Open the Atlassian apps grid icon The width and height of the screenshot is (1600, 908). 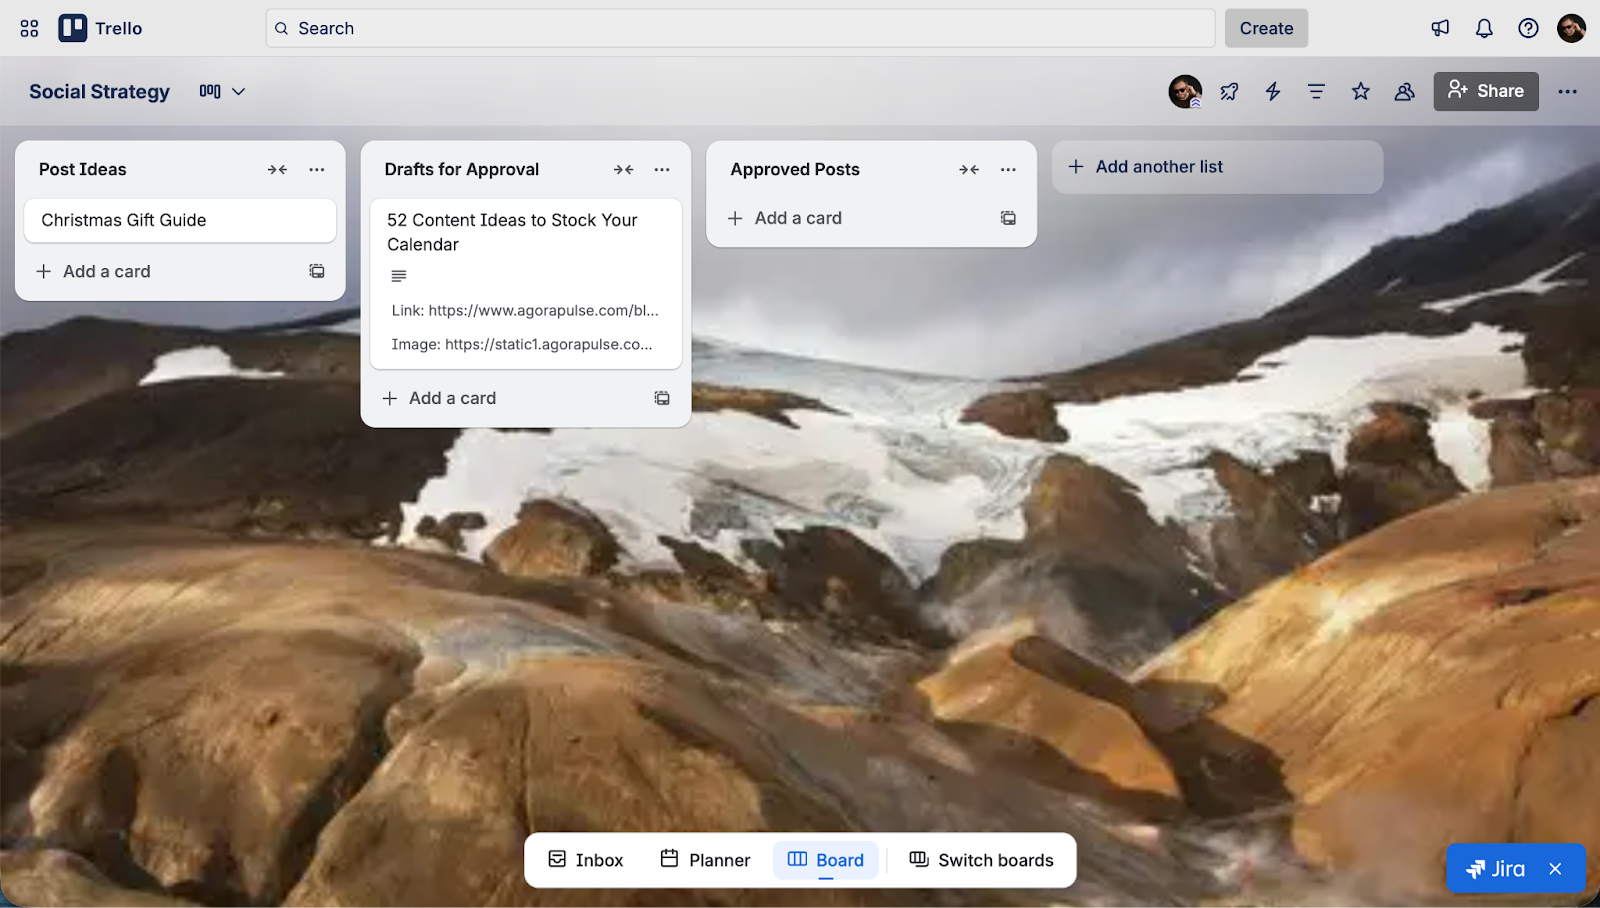tap(28, 28)
